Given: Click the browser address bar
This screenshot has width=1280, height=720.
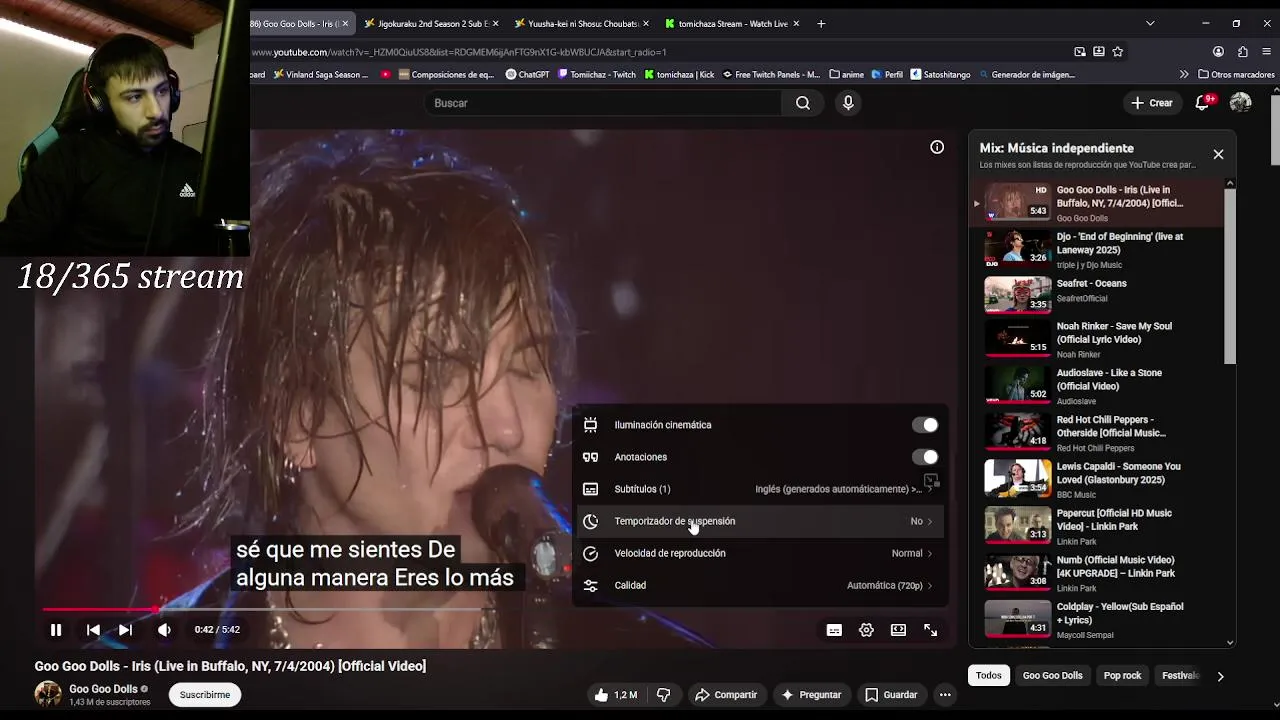Looking at the screenshot, I should (x=660, y=52).
